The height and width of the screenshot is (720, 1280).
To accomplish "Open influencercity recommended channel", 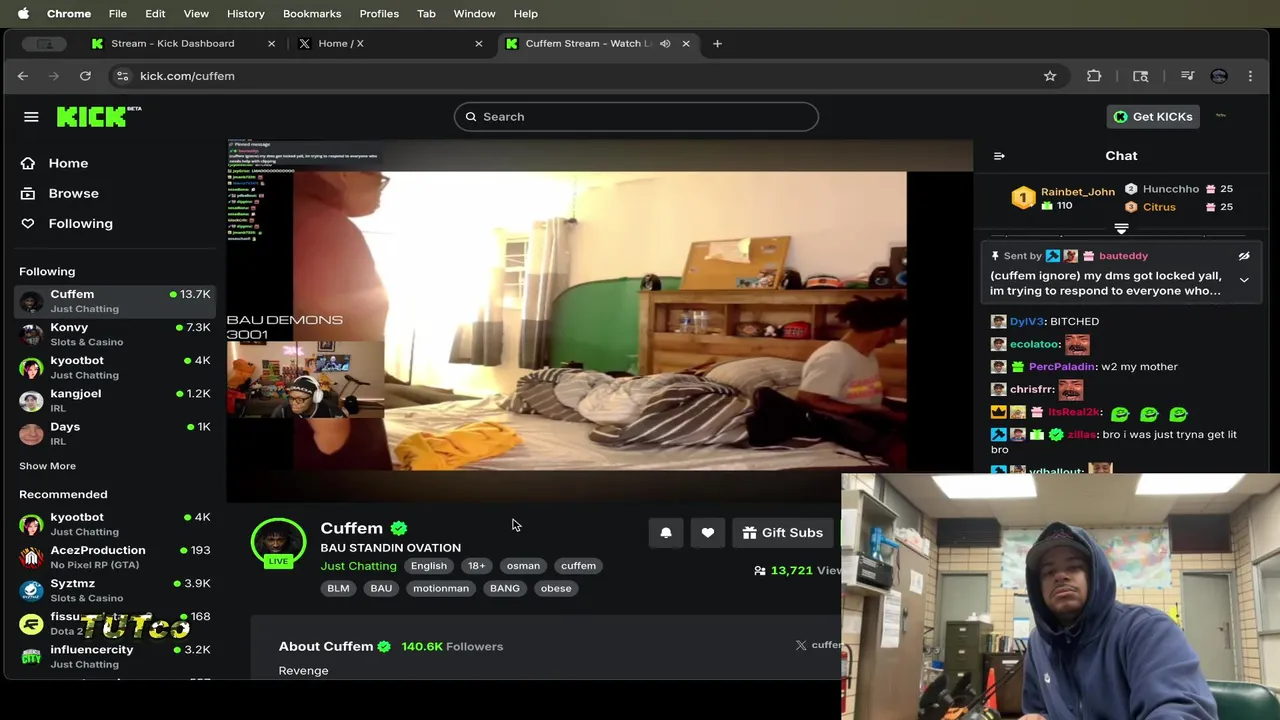I will [x=115, y=656].
